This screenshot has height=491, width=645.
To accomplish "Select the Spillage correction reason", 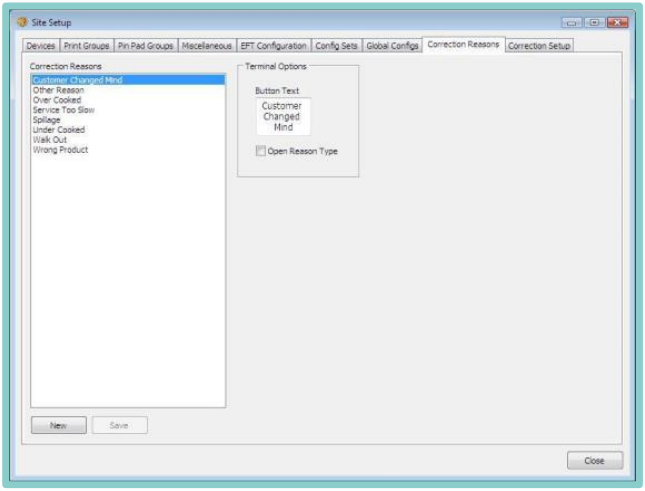I will pos(48,120).
